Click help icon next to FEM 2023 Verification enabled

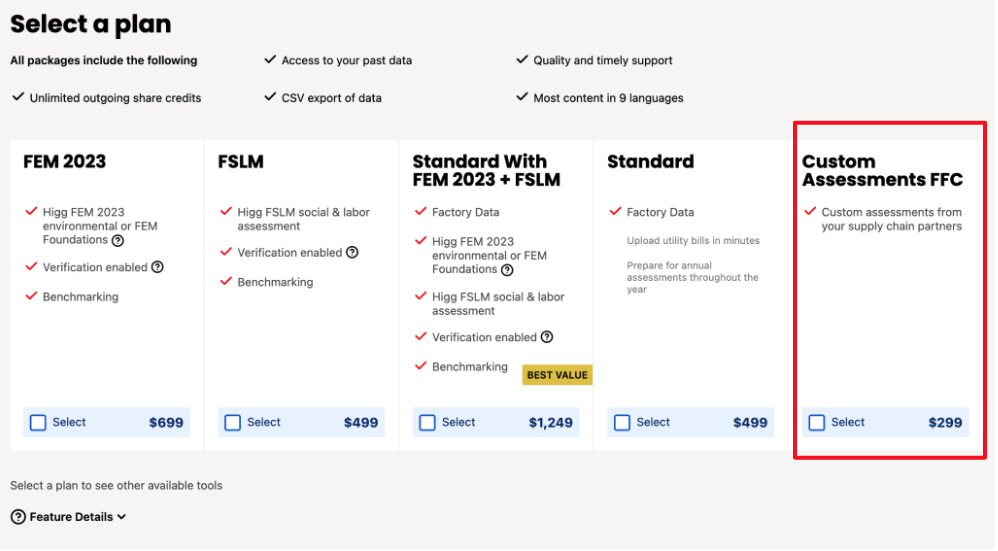[x=157, y=267]
